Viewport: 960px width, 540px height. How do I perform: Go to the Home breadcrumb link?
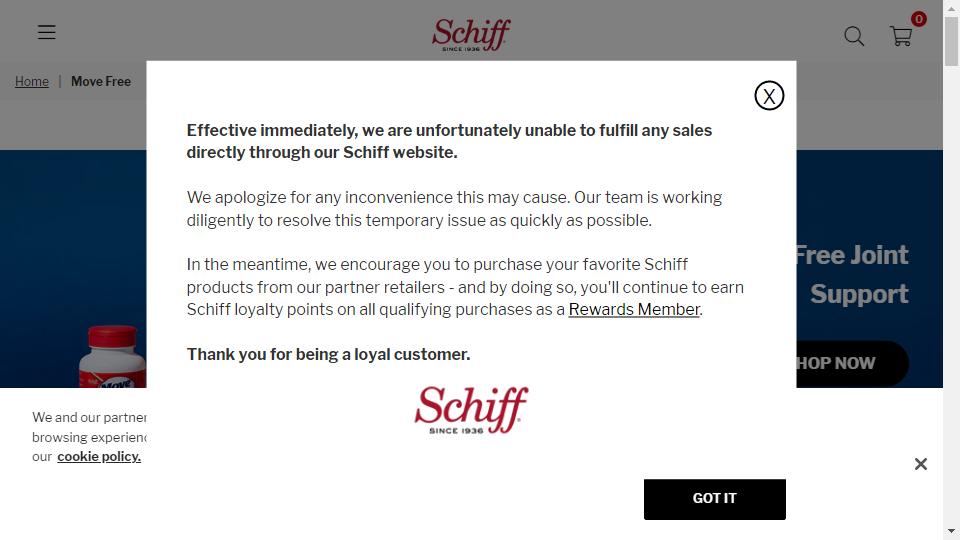point(32,81)
